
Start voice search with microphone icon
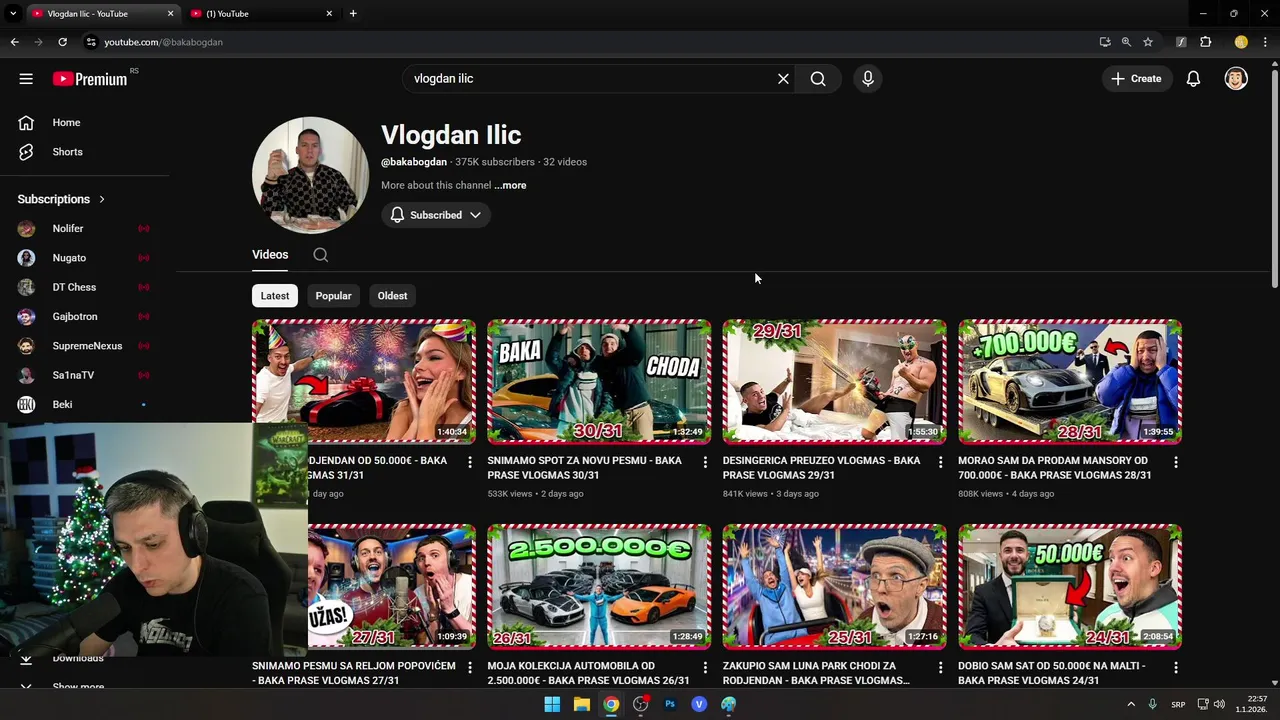(867, 79)
